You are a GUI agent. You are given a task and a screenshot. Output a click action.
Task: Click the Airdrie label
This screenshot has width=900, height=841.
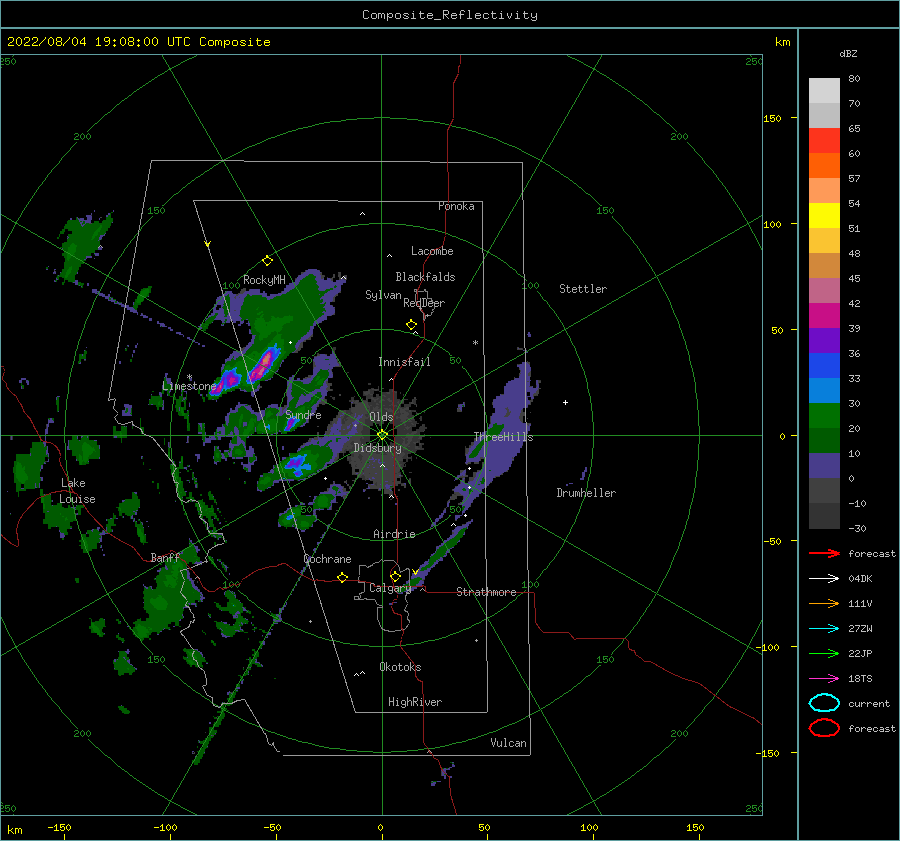[x=394, y=534]
